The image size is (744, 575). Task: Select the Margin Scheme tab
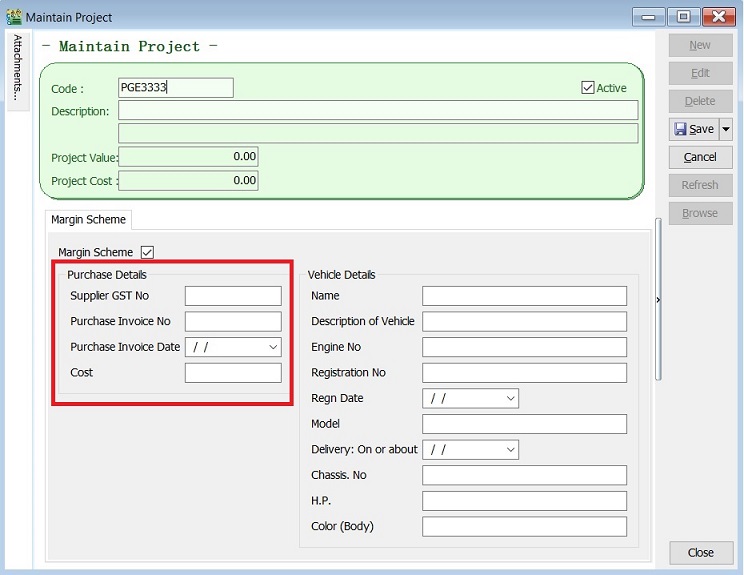(88, 220)
